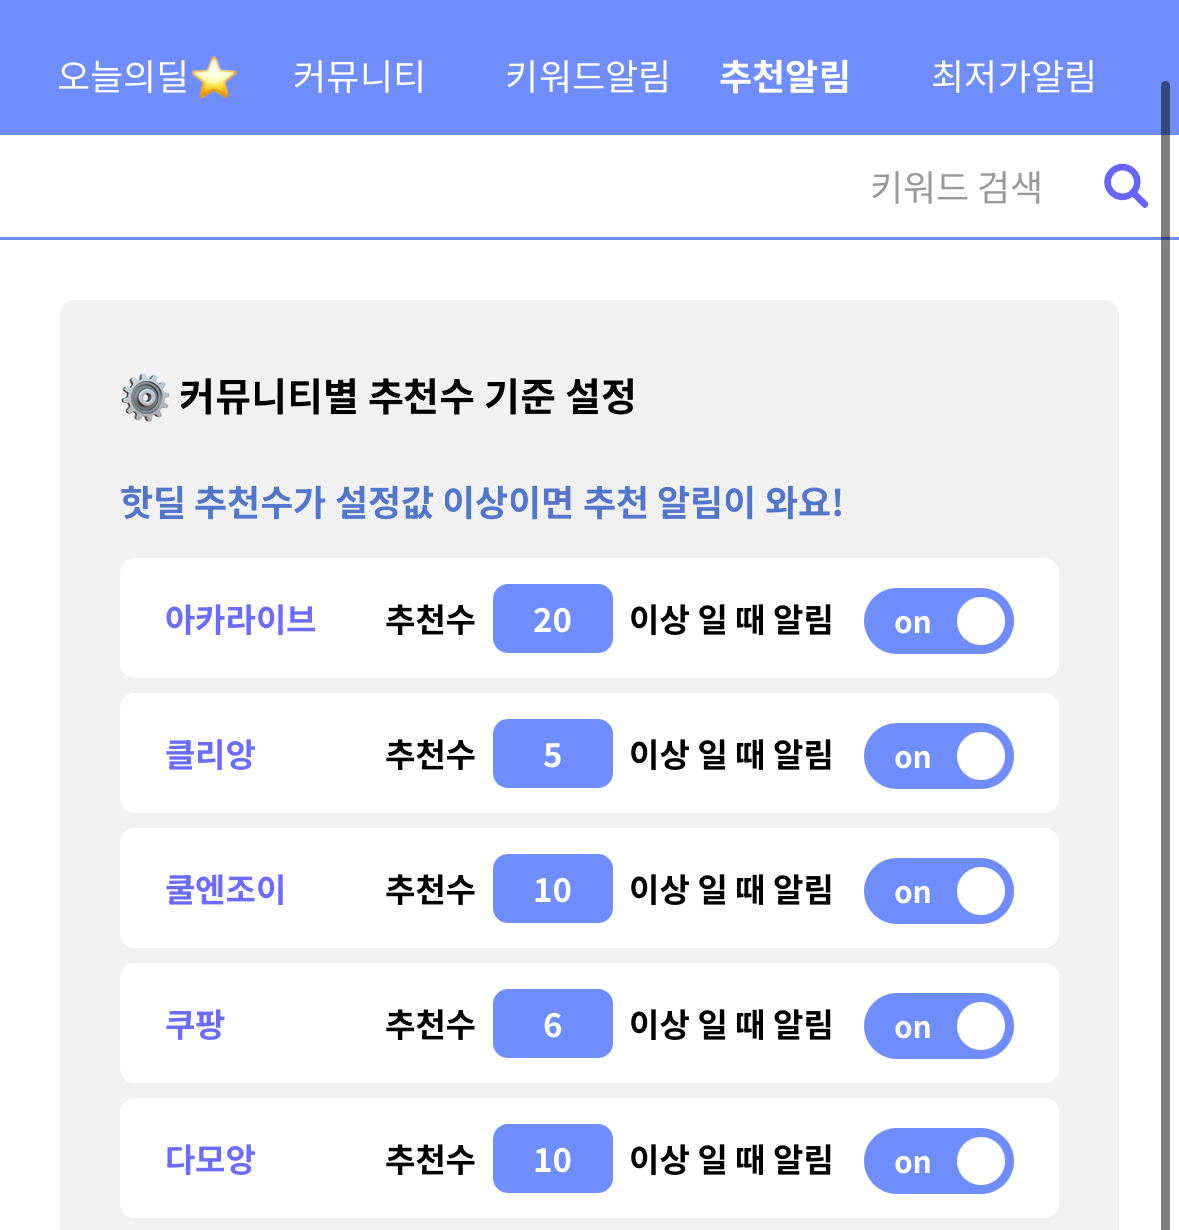Switch to the 커뮤니티 tab
The height and width of the screenshot is (1230, 1179).
(358, 76)
